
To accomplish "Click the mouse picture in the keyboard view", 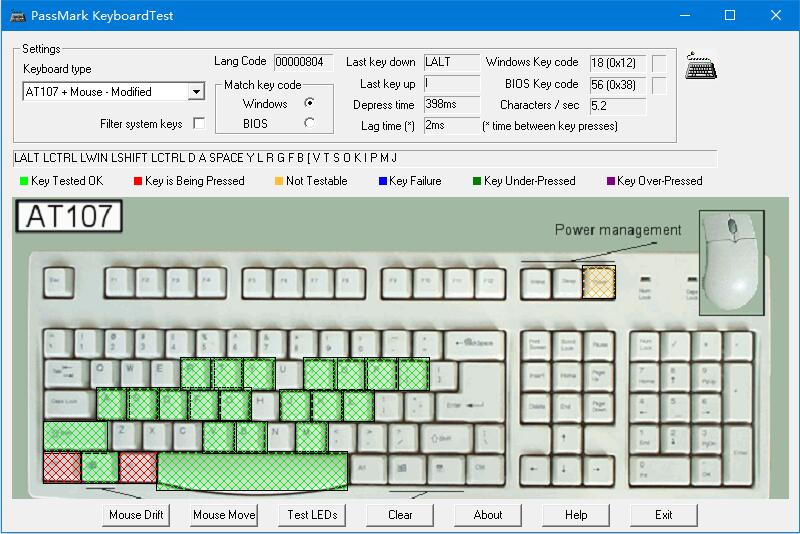I will [x=731, y=263].
